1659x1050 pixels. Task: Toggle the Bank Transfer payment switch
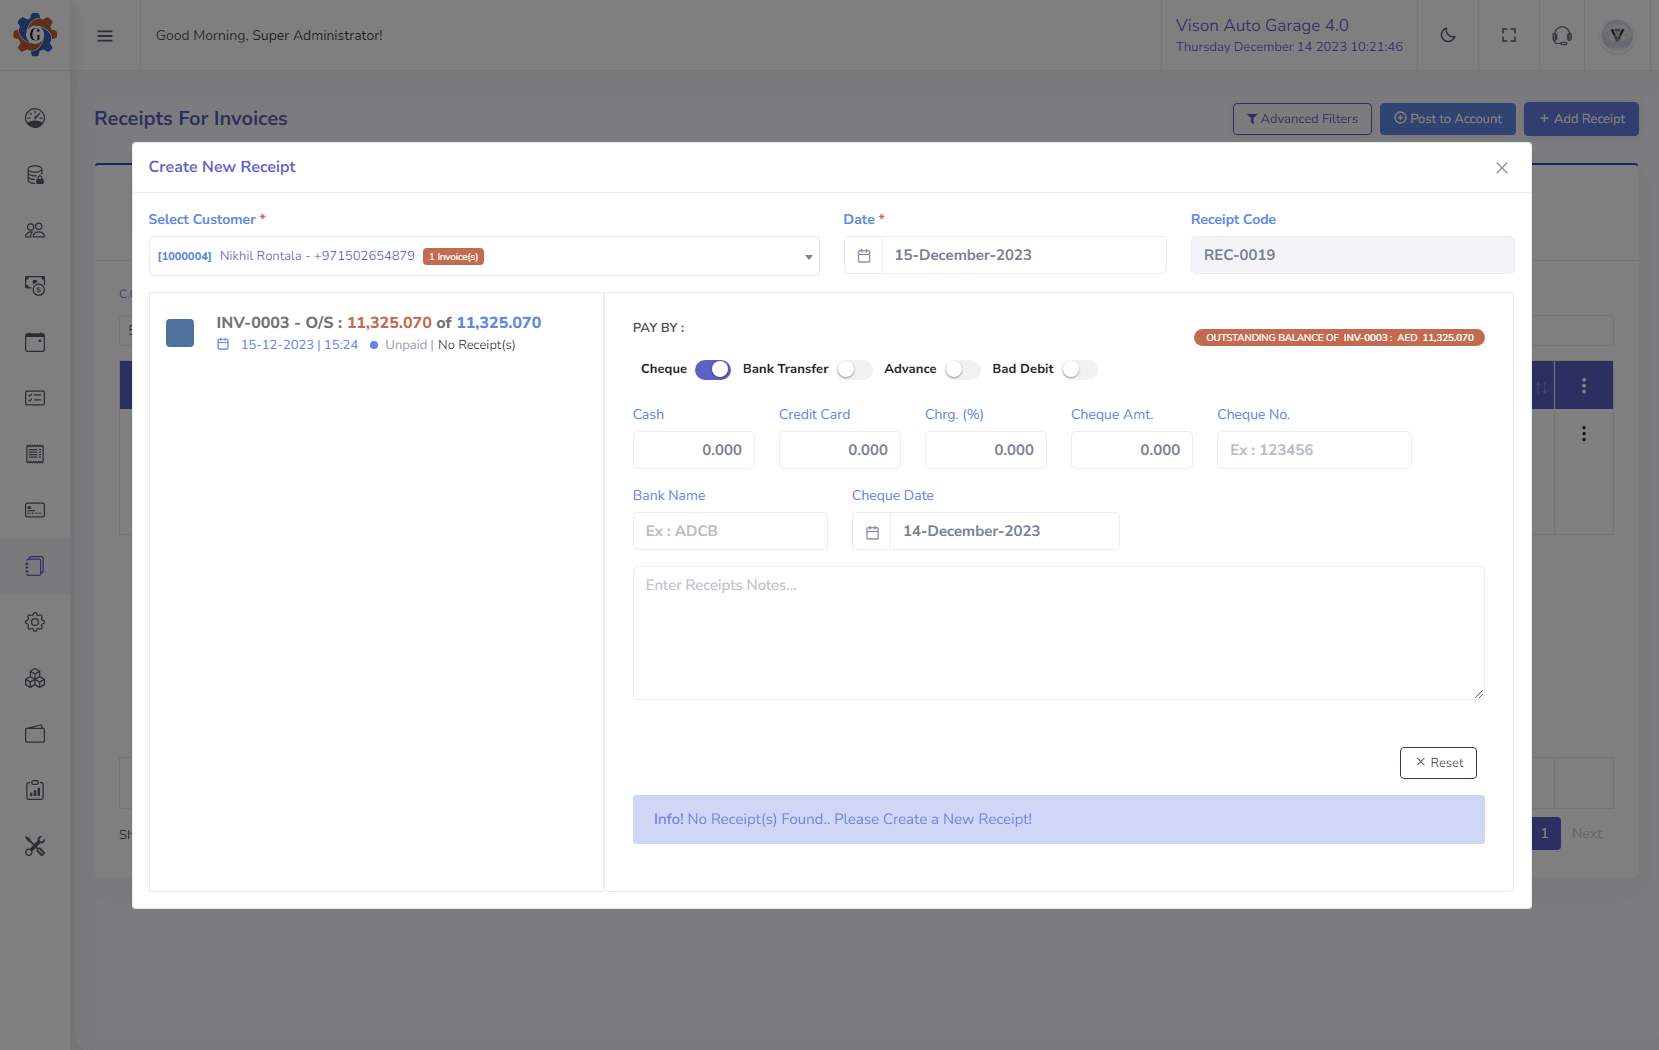tap(854, 369)
